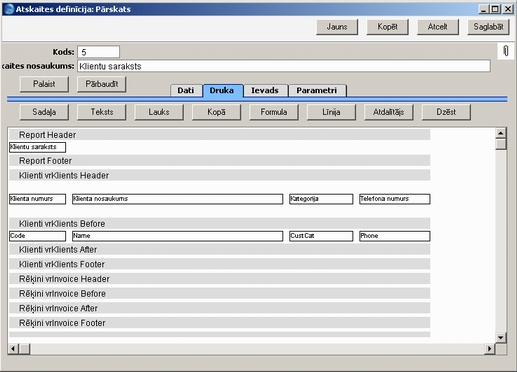Click horizontal scrollbar left arrow

click(13, 349)
